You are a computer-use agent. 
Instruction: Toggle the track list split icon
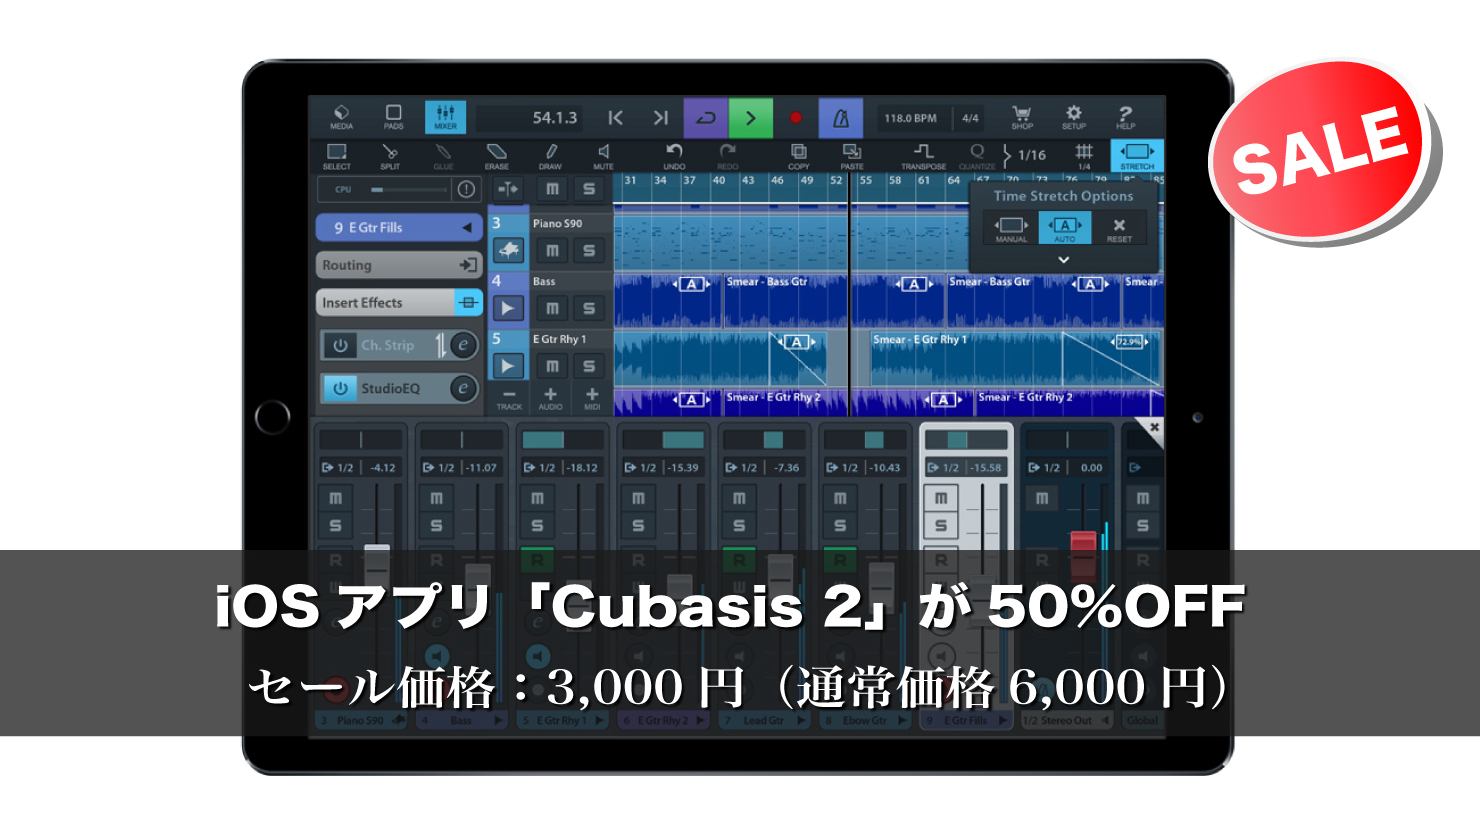pyautogui.click(x=508, y=189)
